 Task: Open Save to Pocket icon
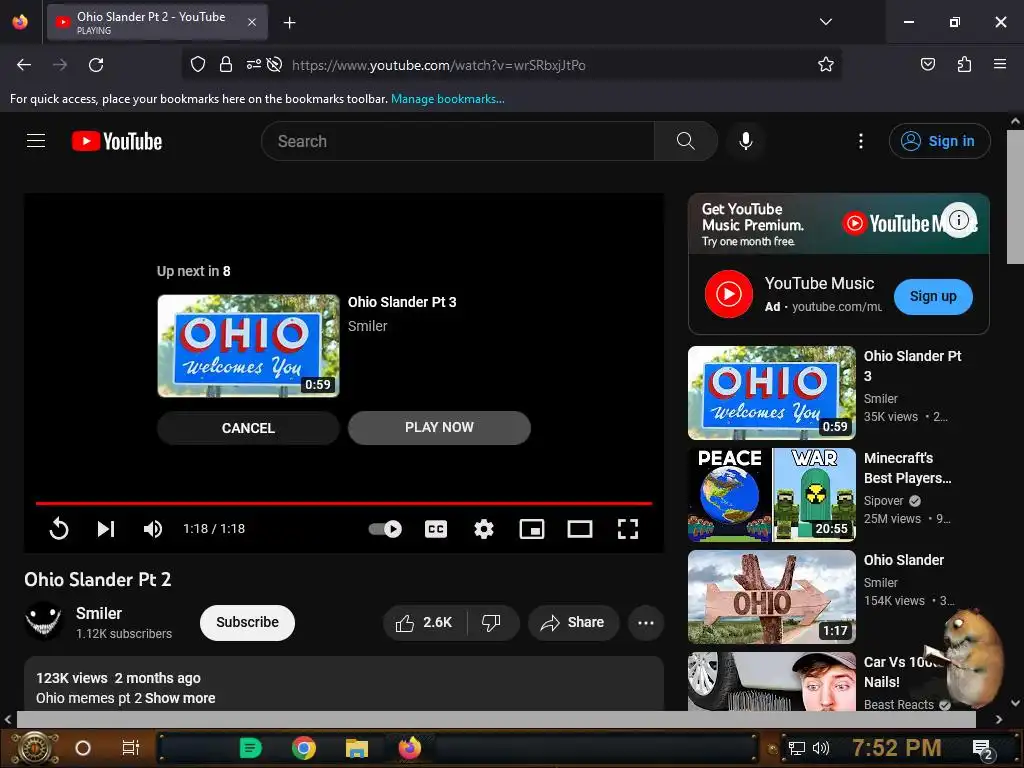[927, 64]
